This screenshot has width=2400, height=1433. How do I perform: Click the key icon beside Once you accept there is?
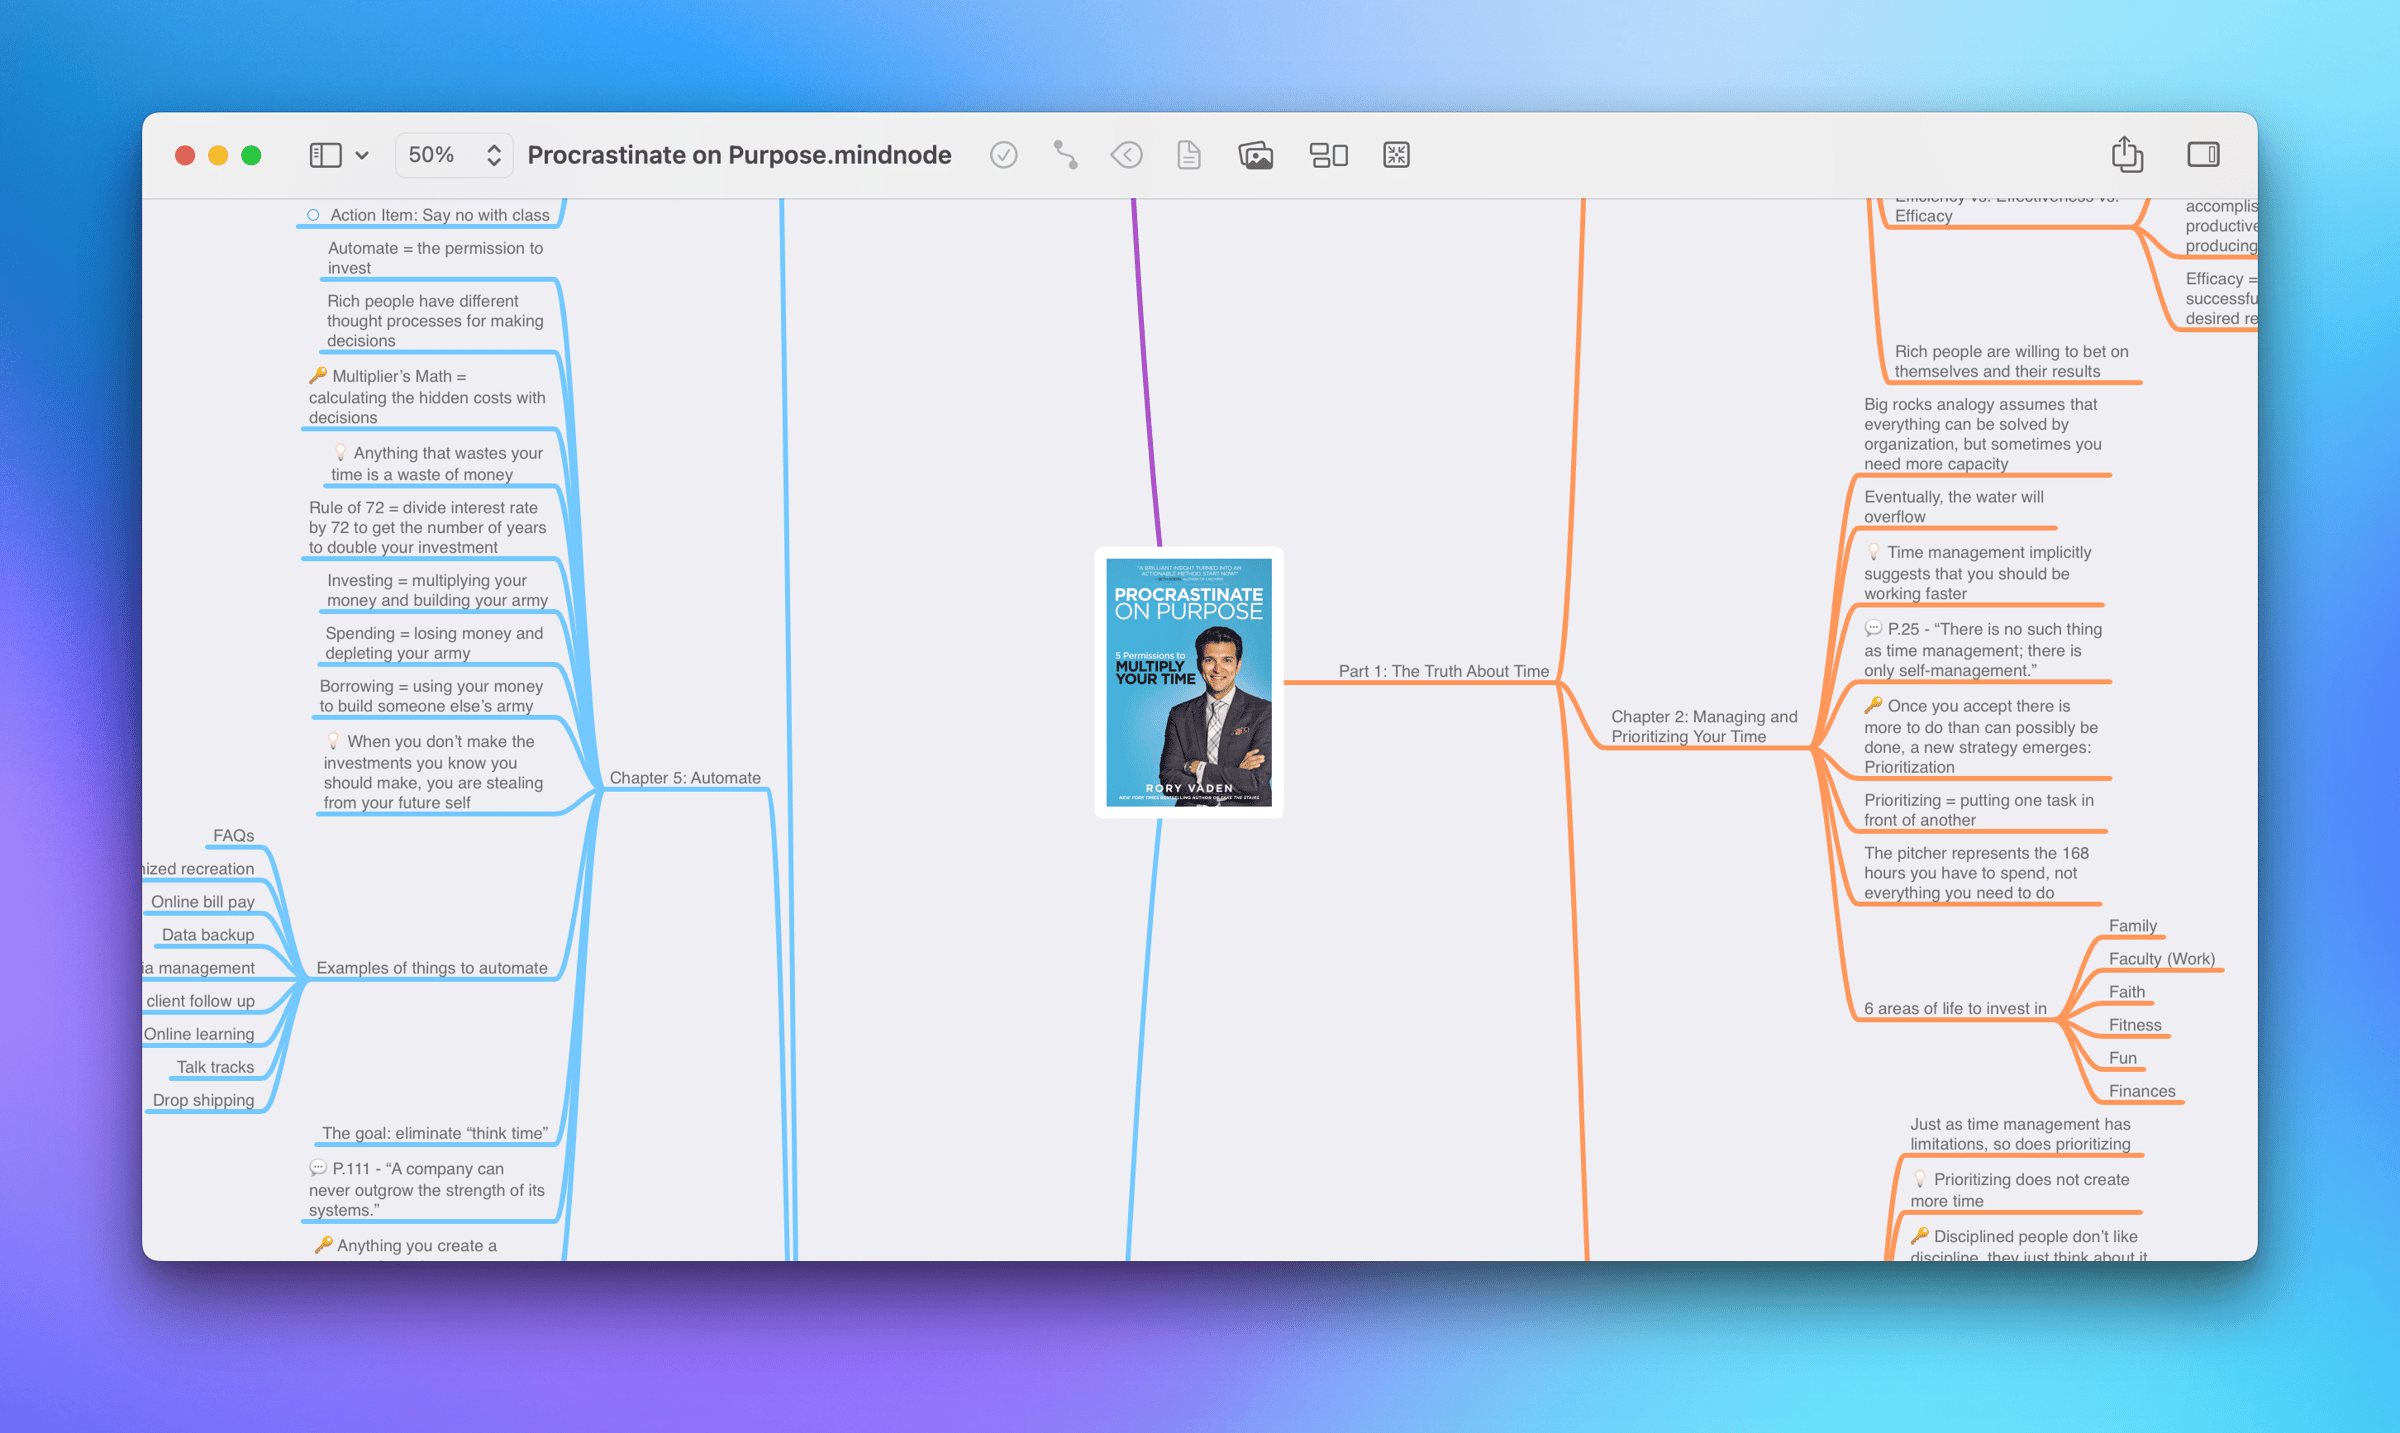click(1873, 705)
